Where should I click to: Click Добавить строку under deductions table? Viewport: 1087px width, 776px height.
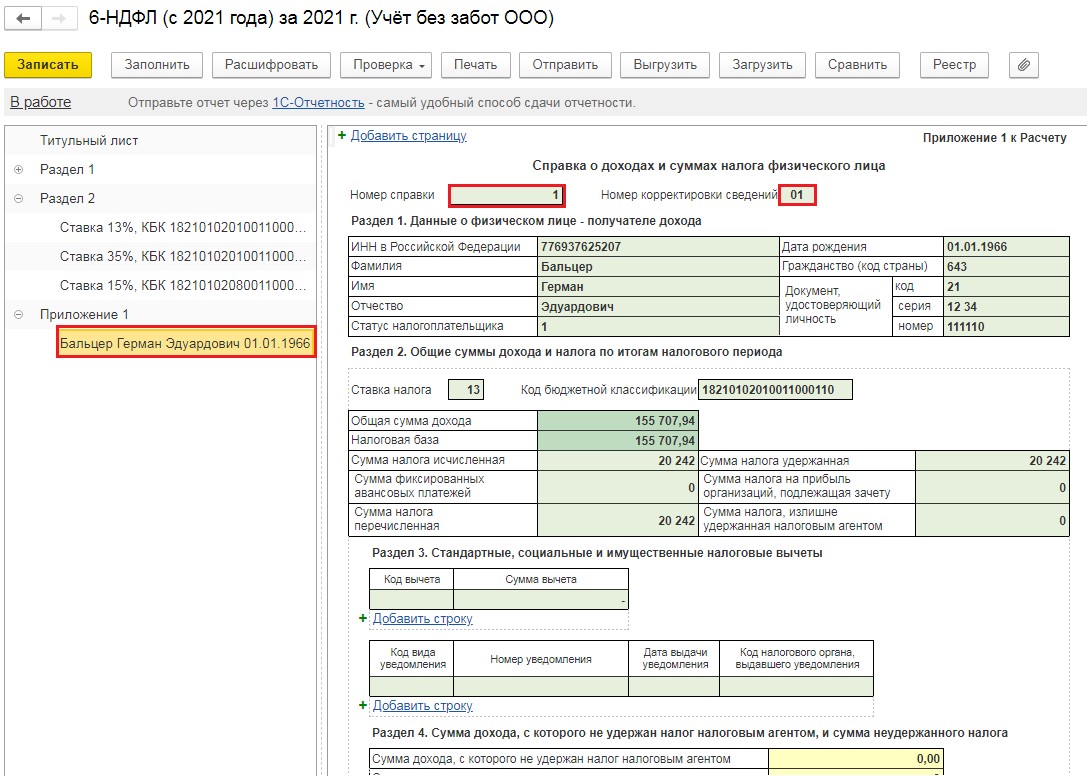pyautogui.click(x=422, y=619)
